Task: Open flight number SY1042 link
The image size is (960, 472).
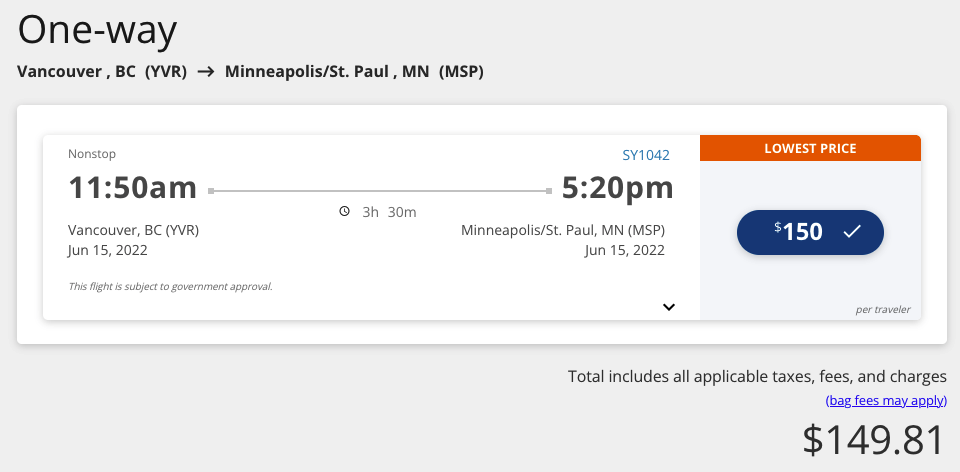Action: pos(646,155)
